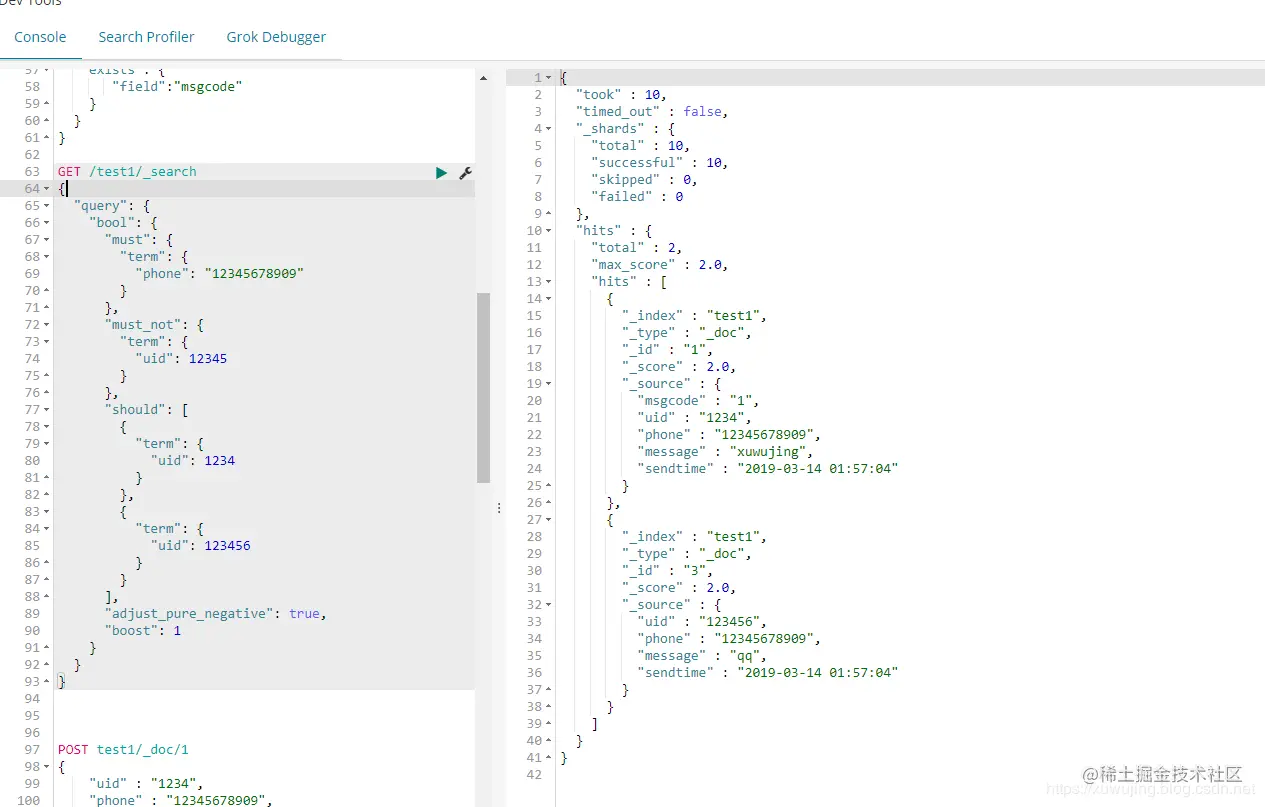The image size is (1265, 807).
Task: Collapse the "_shards" object in response line 4
Action: tap(549, 129)
